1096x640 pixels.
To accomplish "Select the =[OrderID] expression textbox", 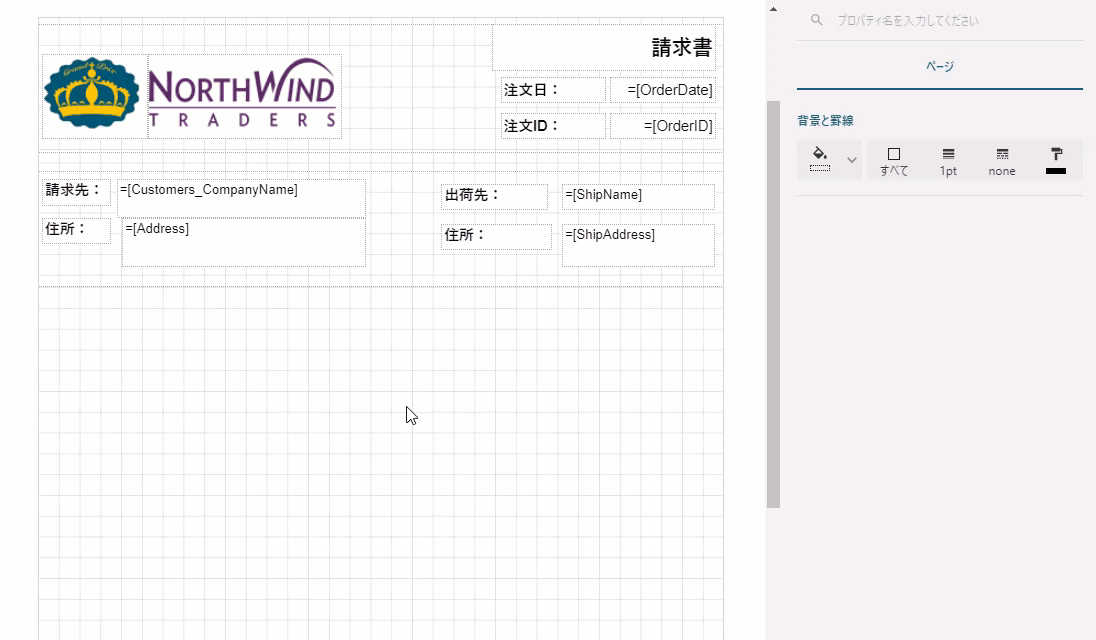I will 663,126.
